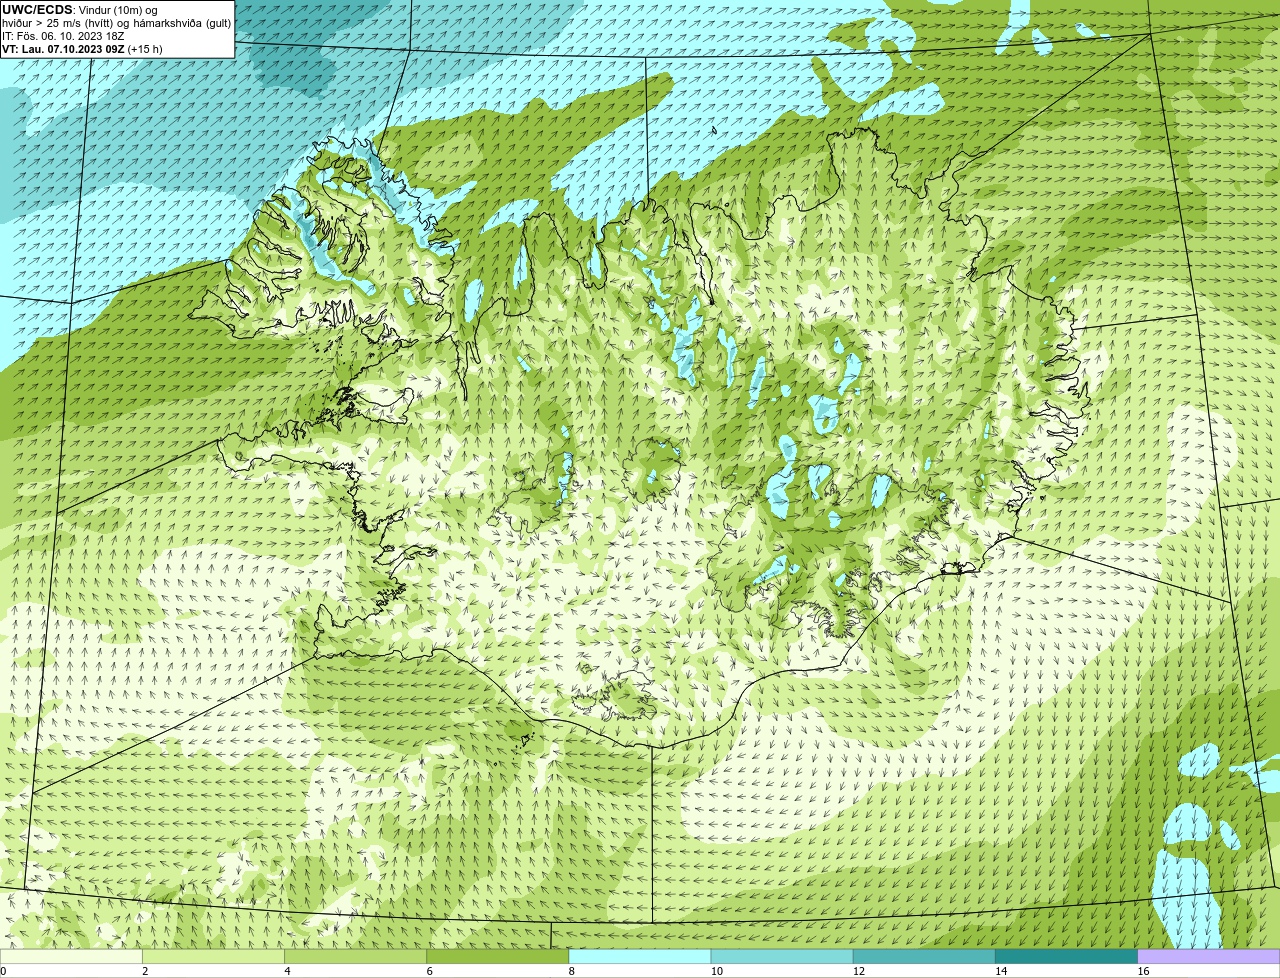Image resolution: width=1280 pixels, height=978 pixels.
Task: Click the 6–8 m/s green legend swatch
Action: pyautogui.click(x=497, y=956)
